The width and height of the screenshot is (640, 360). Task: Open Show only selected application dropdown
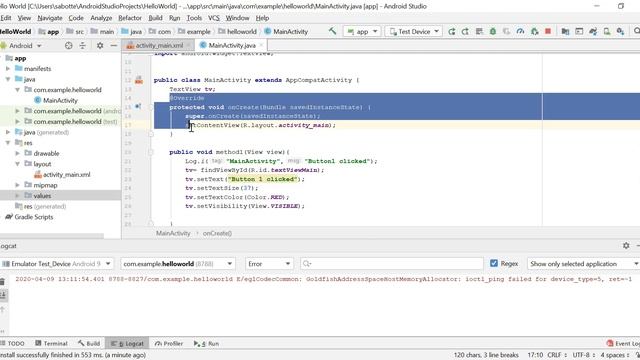coord(583,264)
